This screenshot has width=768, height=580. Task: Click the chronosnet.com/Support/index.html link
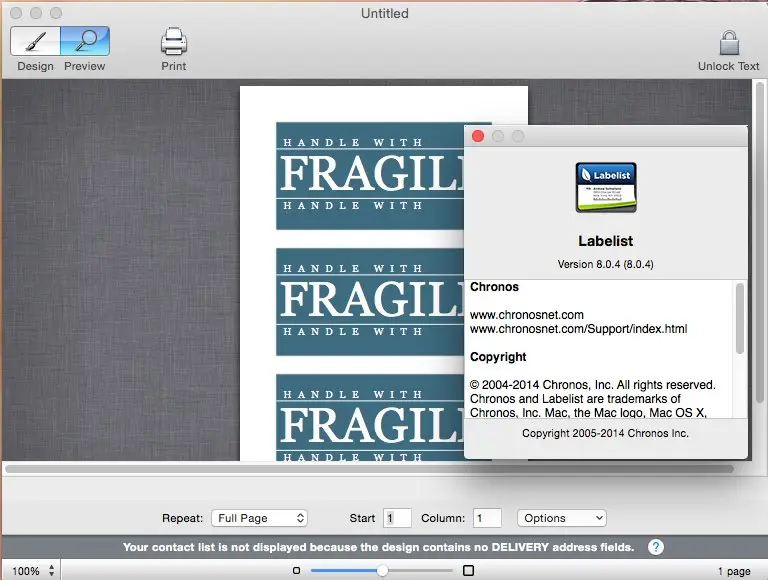[x=578, y=329]
